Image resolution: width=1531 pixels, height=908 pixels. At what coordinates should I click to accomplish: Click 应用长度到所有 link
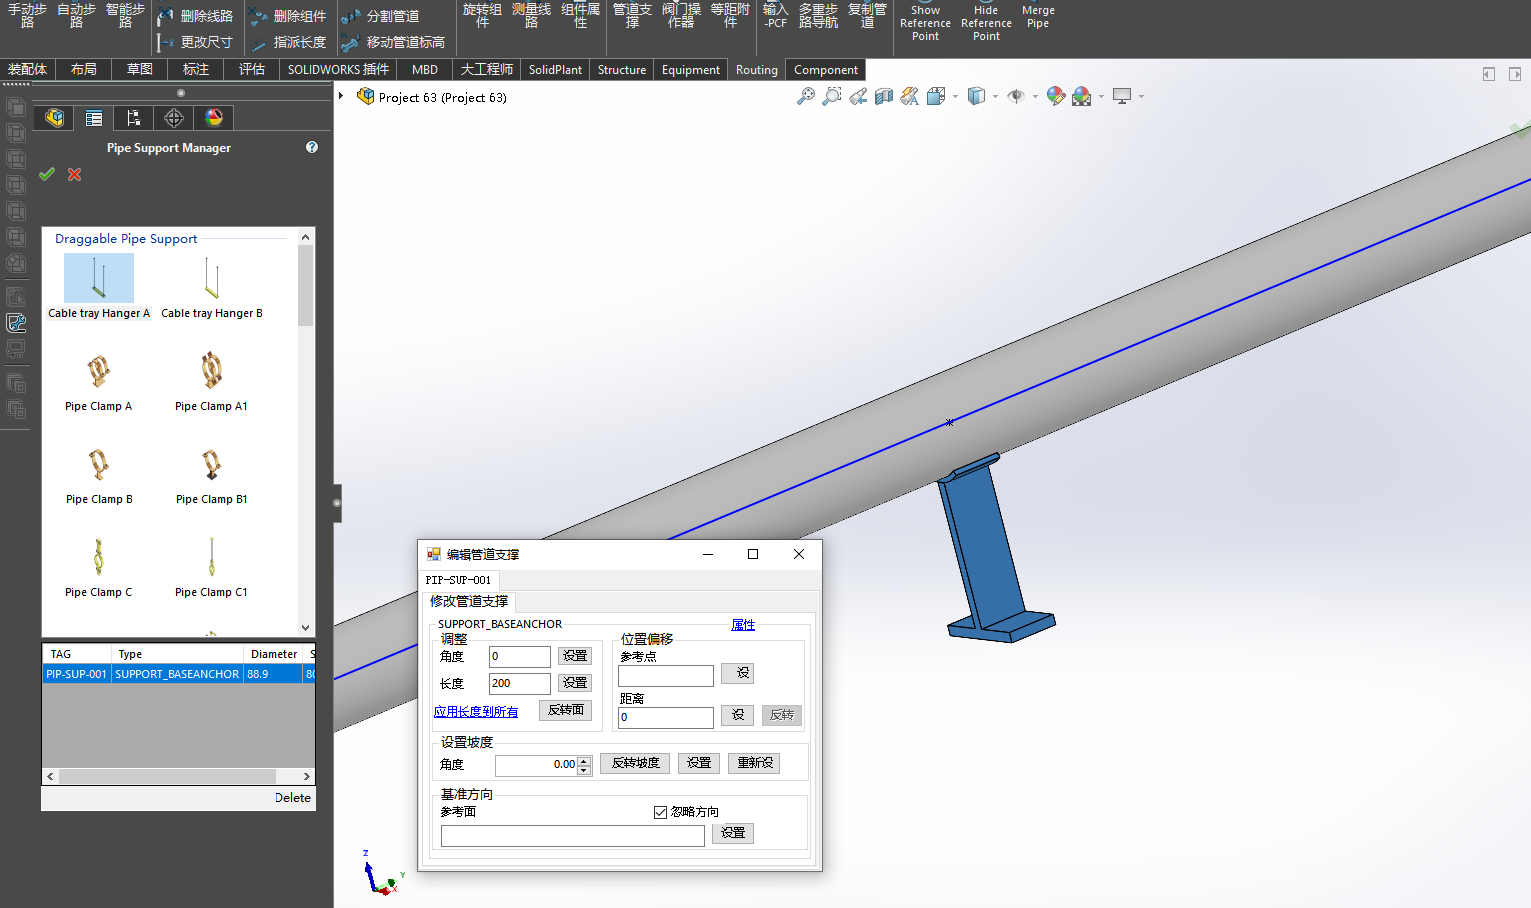[x=476, y=712]
